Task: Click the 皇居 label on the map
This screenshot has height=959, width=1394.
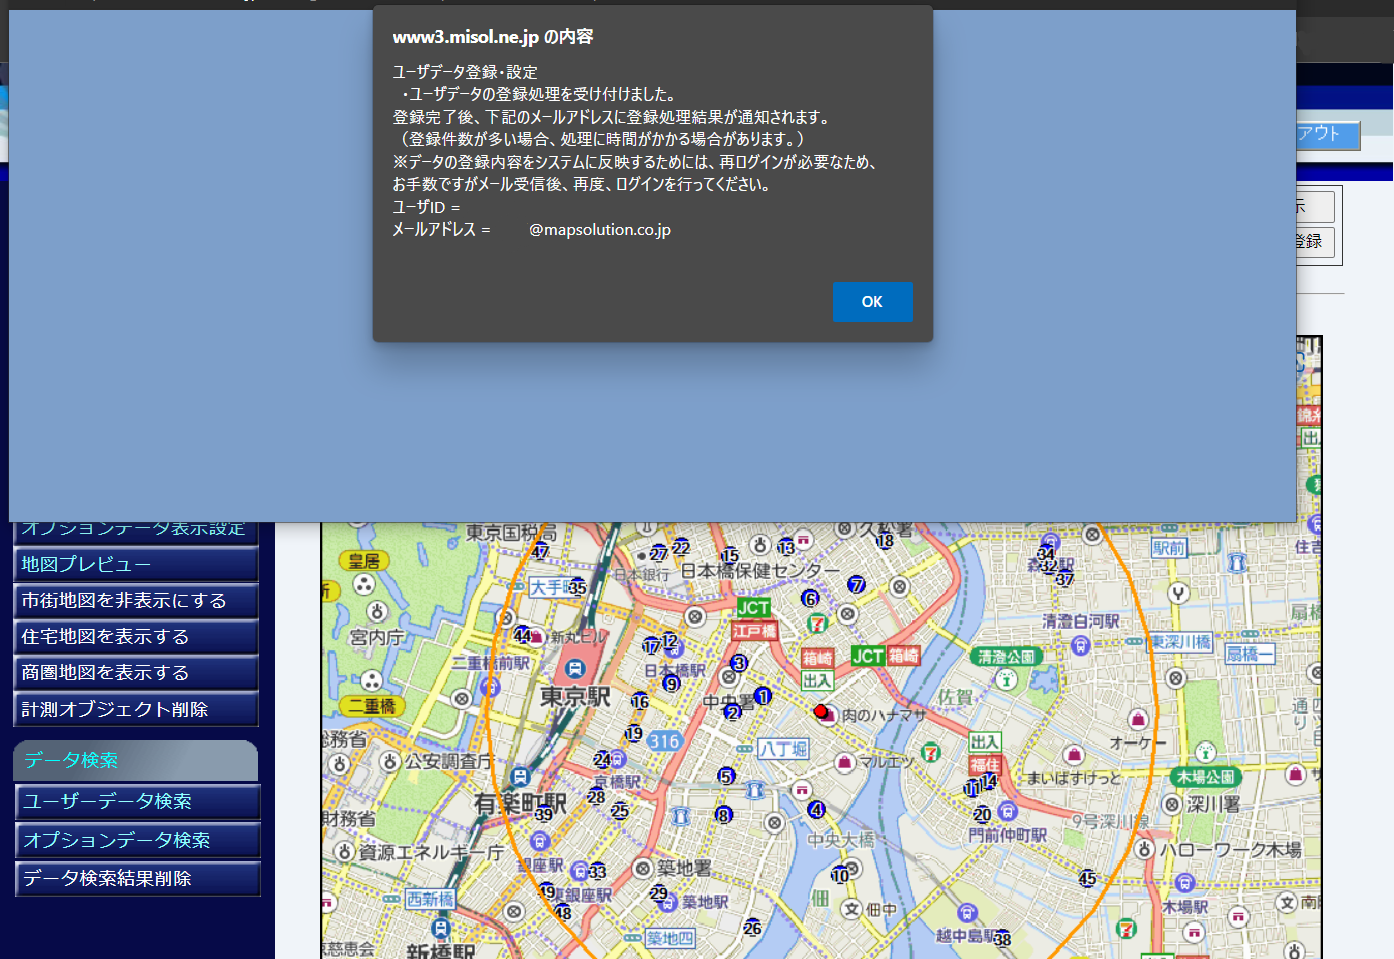Action: pyautogui.click(x=365, y=561)
